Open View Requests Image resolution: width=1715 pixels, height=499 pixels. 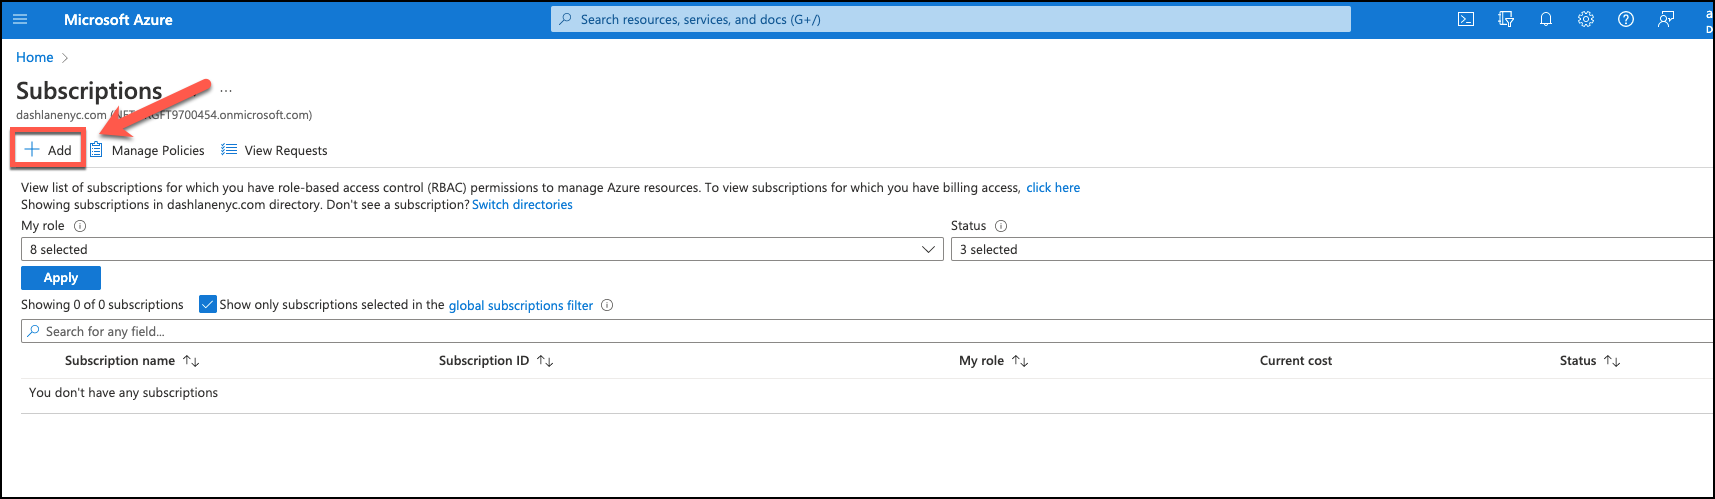(274, 150)
